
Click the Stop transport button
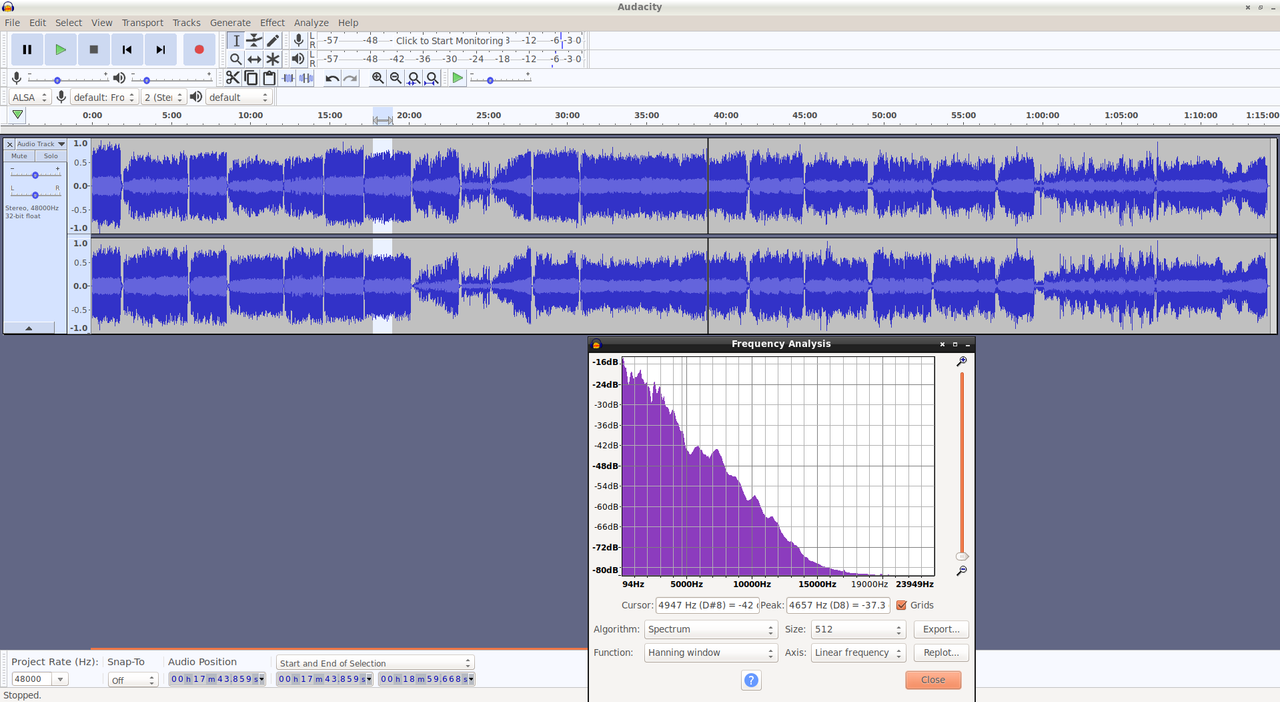tap(94, 49)
